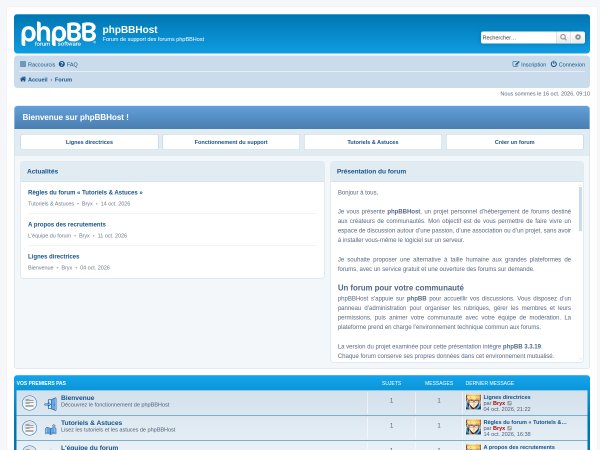View latest post icon in Bienvenue row
This screenshot has height=450, width=600.
coord(509,403)
